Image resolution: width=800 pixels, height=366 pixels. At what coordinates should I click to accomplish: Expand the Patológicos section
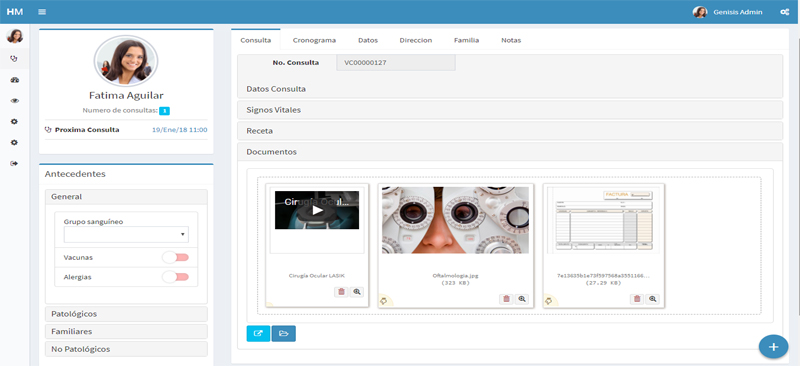pyautogui.click(x=126, y=313)
